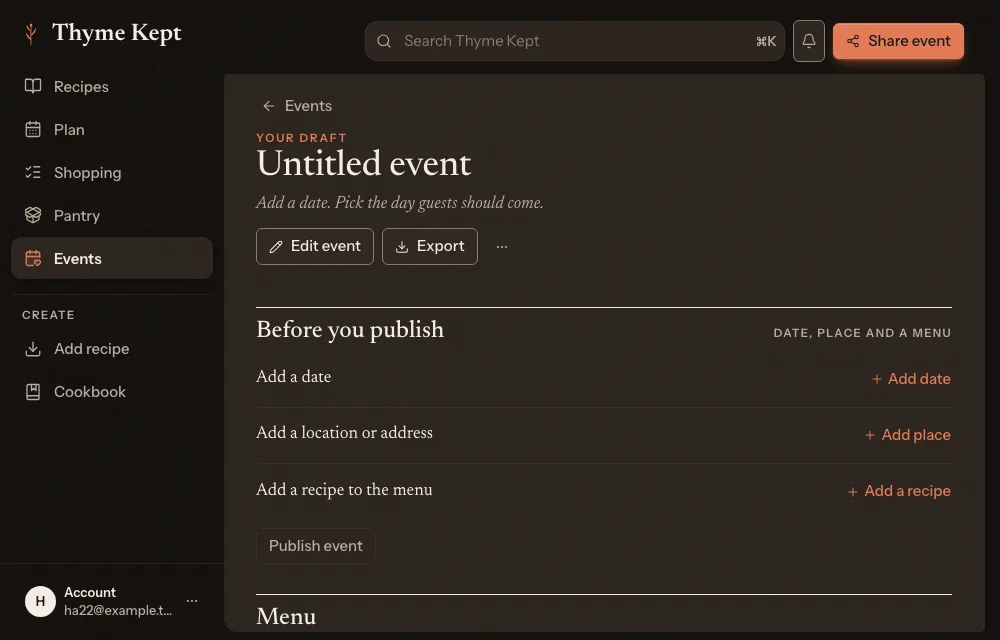Click the Pantry box icon
The width and height of the screenshot is (1000, 640).
coord(33,215)
